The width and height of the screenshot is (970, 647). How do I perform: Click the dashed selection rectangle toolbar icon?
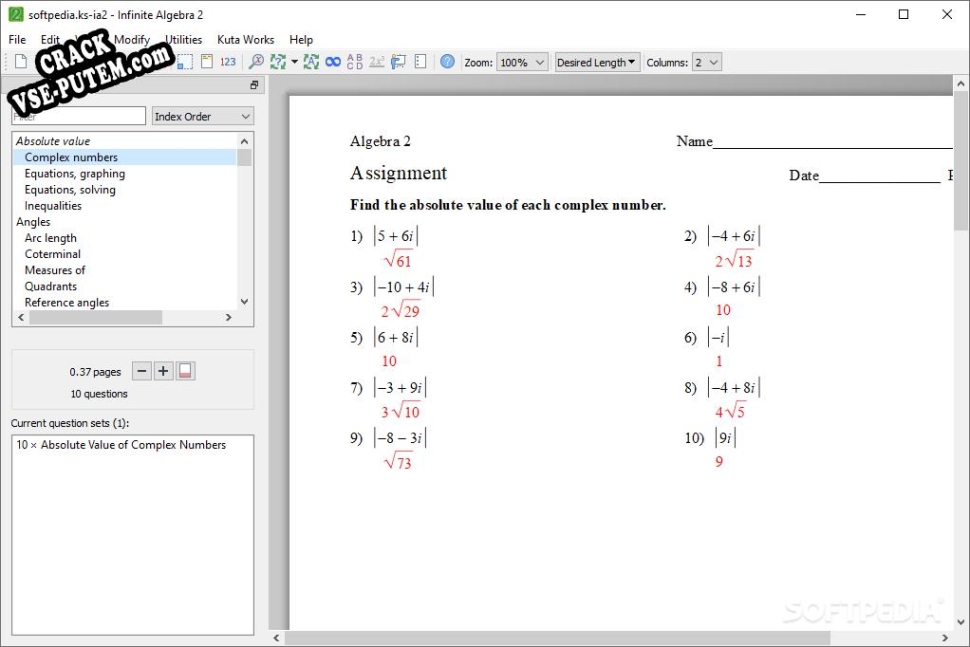[185, 62]
